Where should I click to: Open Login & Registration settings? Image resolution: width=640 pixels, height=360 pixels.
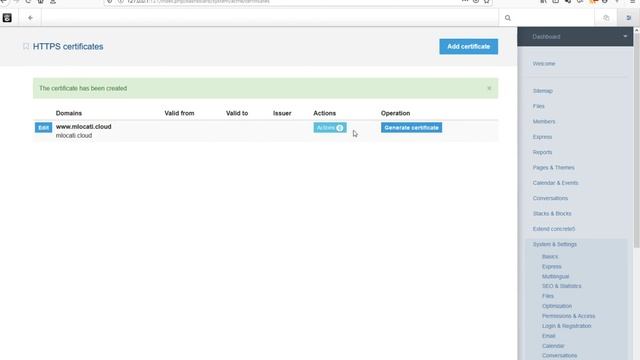[566, 326]
